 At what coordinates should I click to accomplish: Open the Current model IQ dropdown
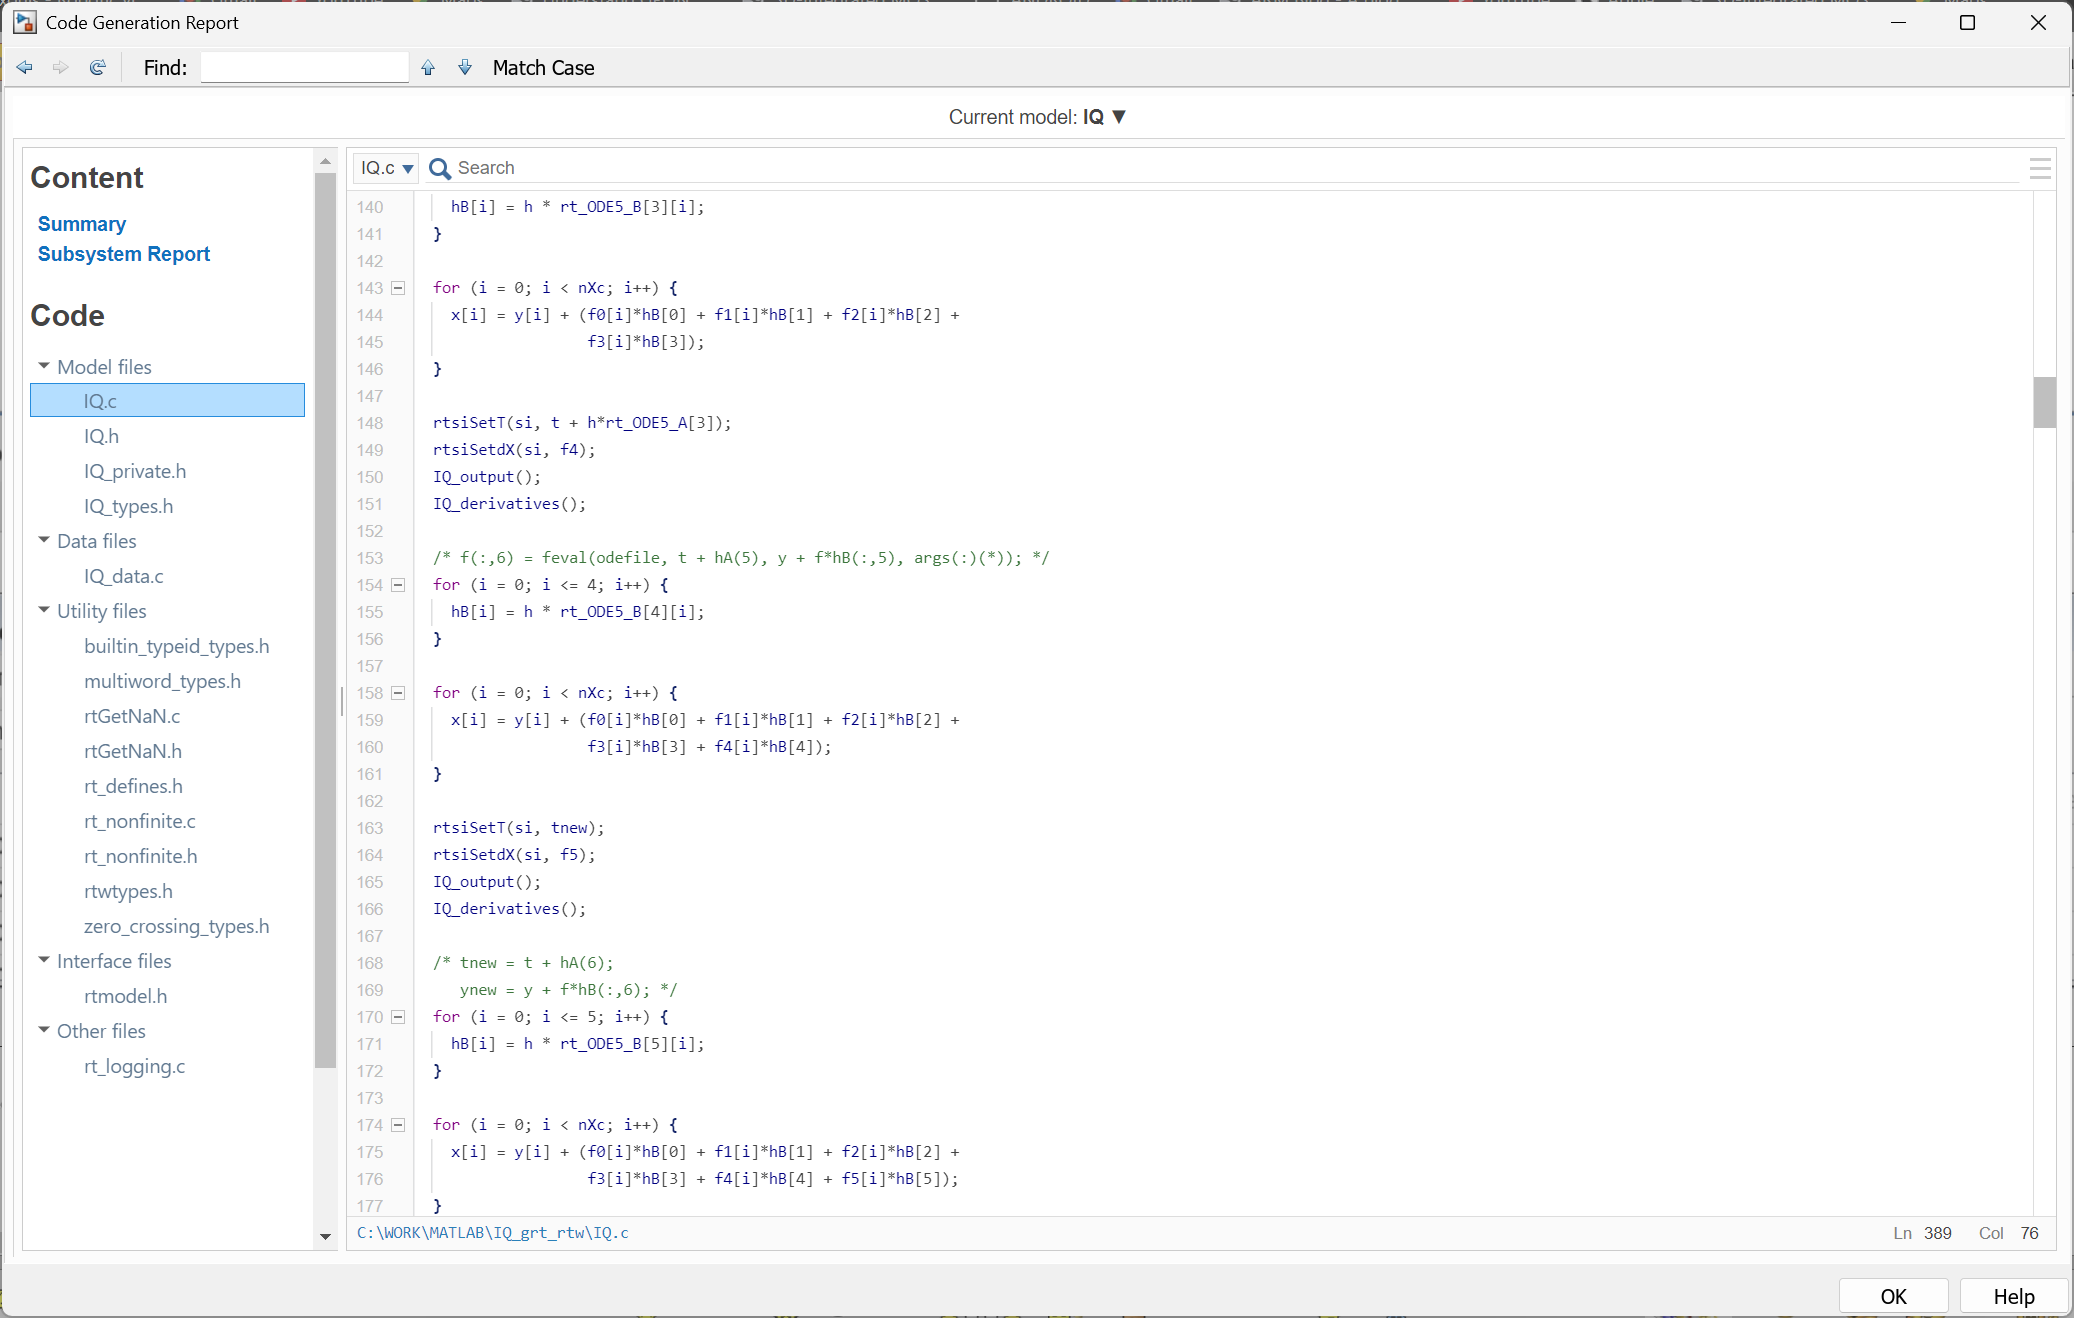tap(1105, 117)
